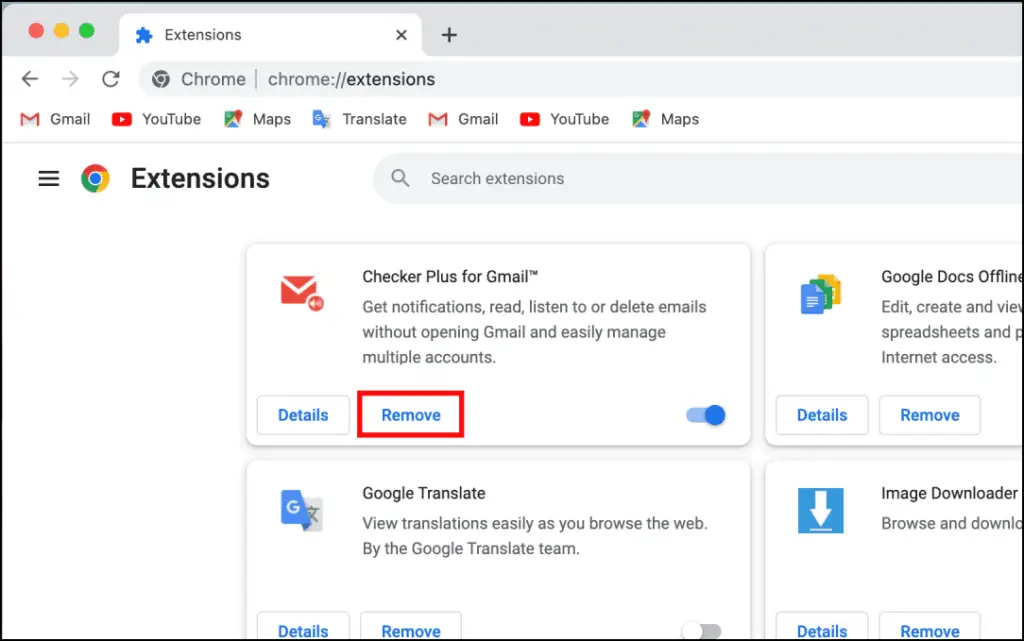The width and height of the screenshot is (1024, 641).
Task: Open the Extensions main menu hamburger icon
Action: click(49, 178)
